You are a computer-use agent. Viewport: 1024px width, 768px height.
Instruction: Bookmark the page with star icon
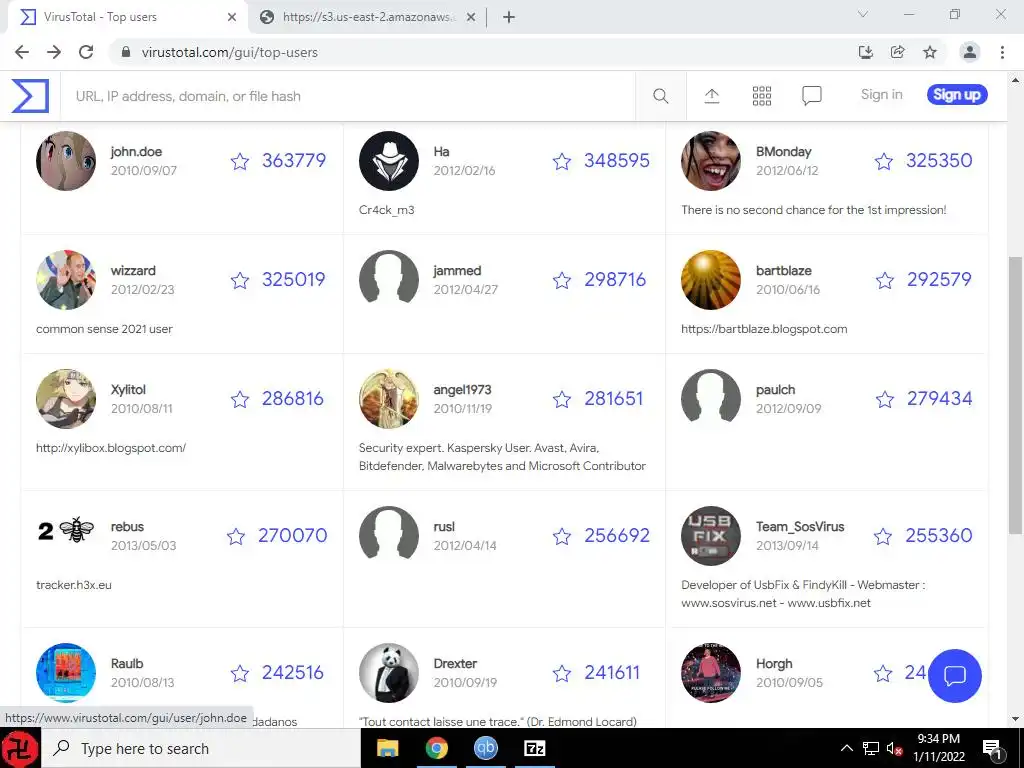(930, 52)
